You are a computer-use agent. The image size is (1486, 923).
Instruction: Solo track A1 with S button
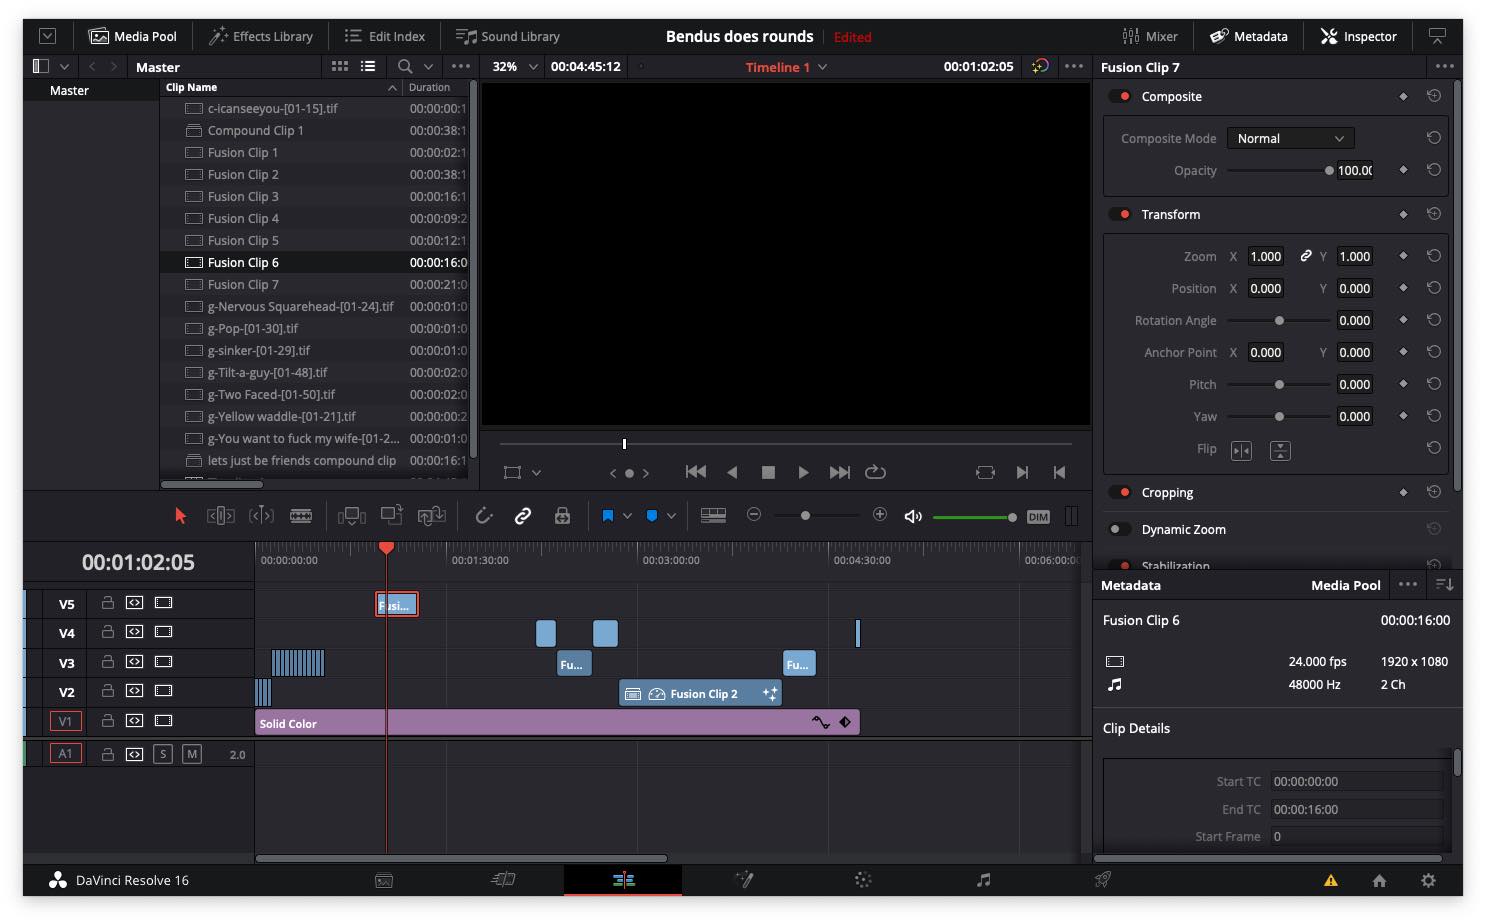point(162,754)
